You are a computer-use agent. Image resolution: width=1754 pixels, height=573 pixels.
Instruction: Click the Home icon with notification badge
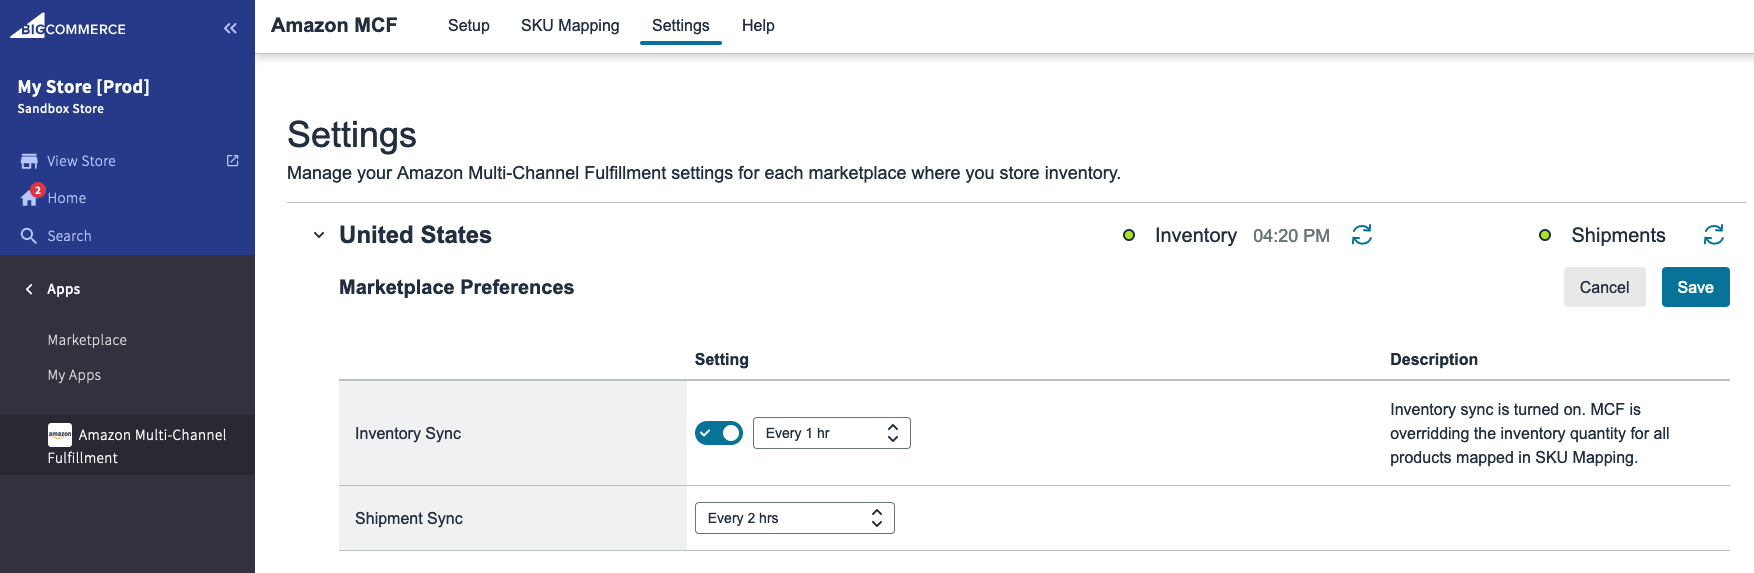point(30,197)
